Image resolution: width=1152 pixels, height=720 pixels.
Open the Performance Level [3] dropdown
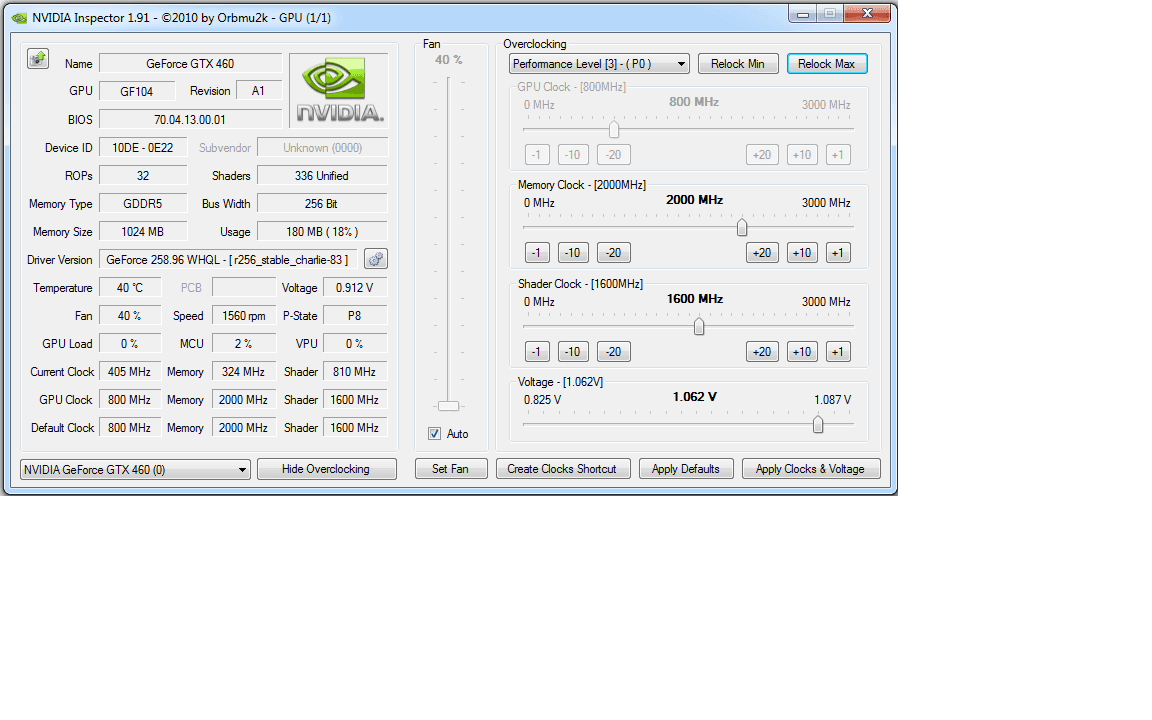(599, 64)
